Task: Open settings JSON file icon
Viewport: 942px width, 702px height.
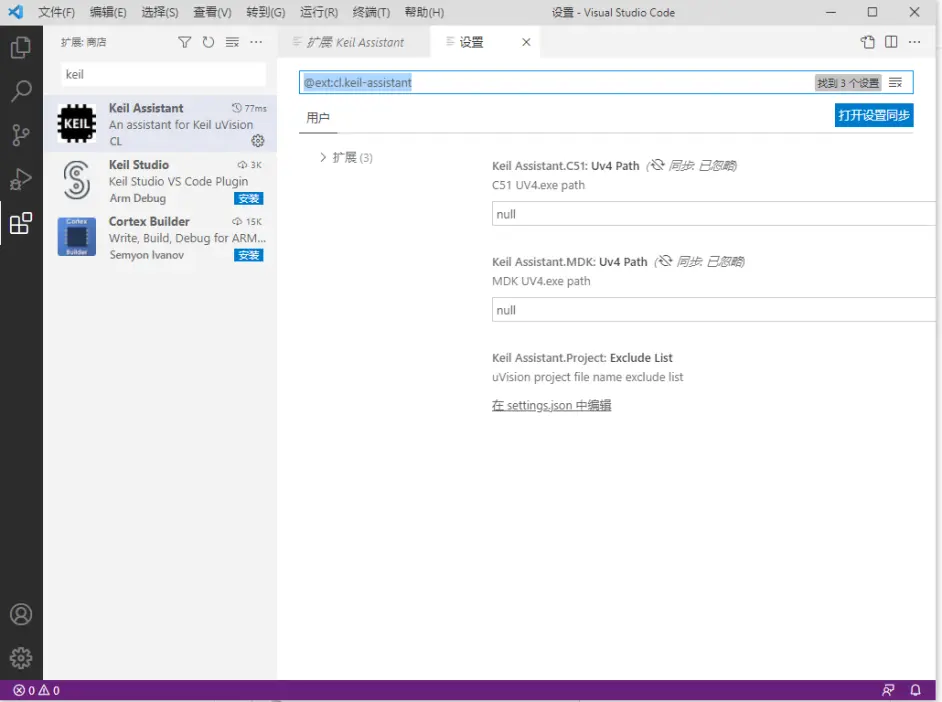Action: click(868, 42)
